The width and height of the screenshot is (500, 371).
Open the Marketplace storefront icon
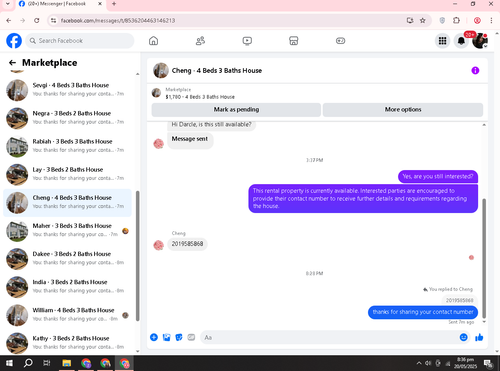tap(294, 41)
